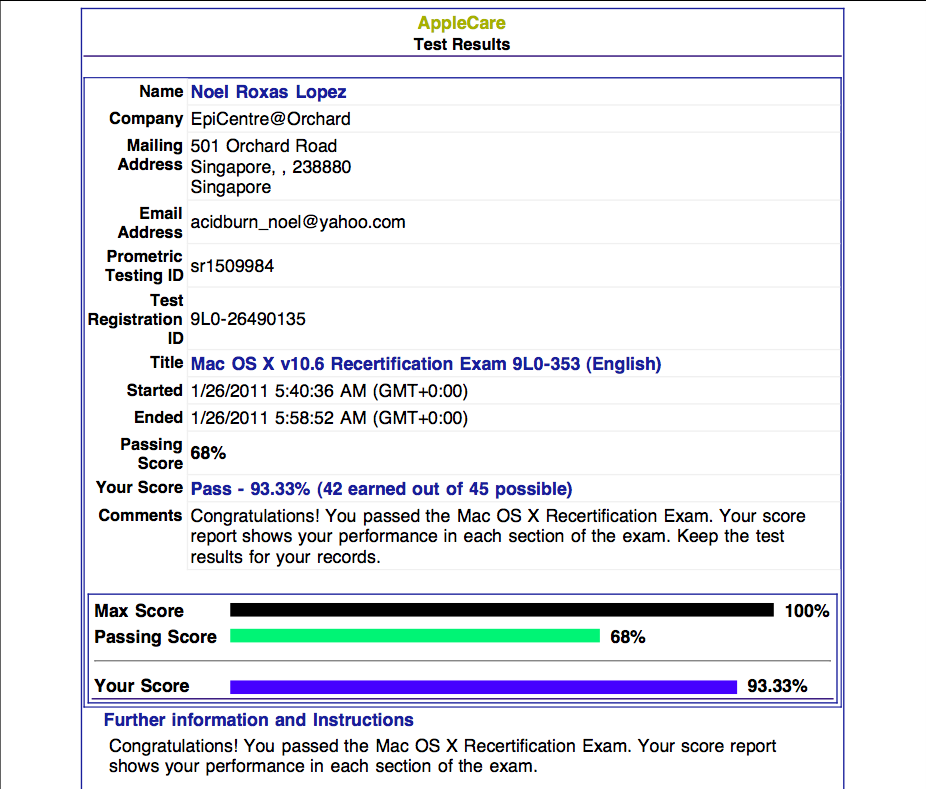Image resolution: width=926 pixels, height=789 pixels.
Task: Click the Noel Roxas Lopez name link
Action: [272, 91]
